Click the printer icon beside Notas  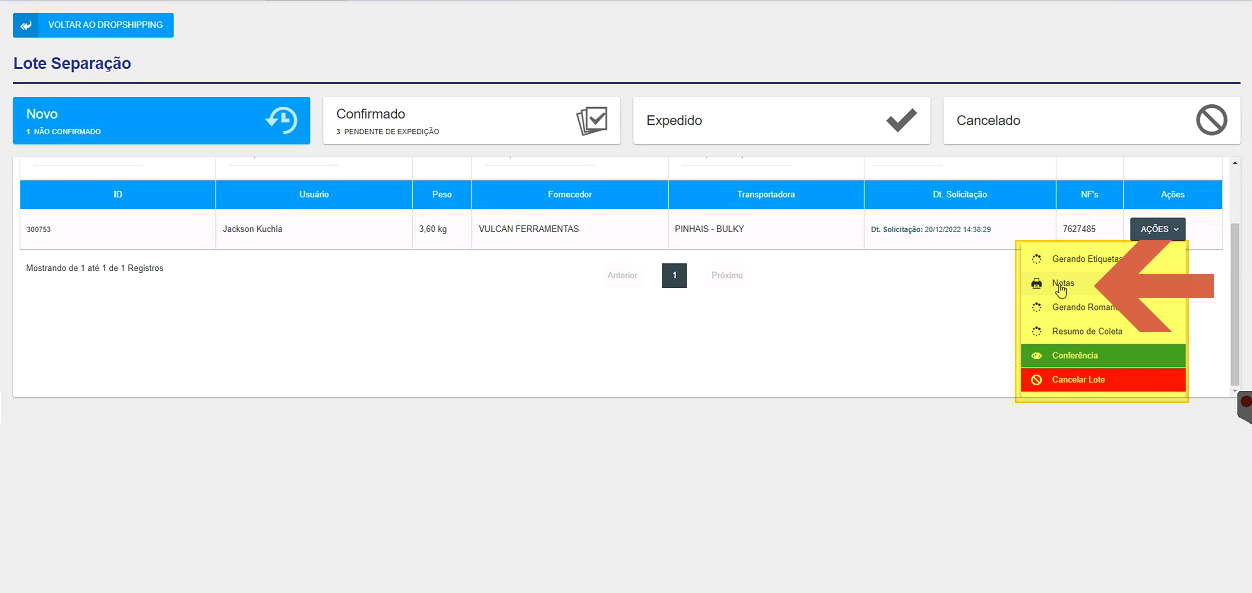pos(1036,283)
